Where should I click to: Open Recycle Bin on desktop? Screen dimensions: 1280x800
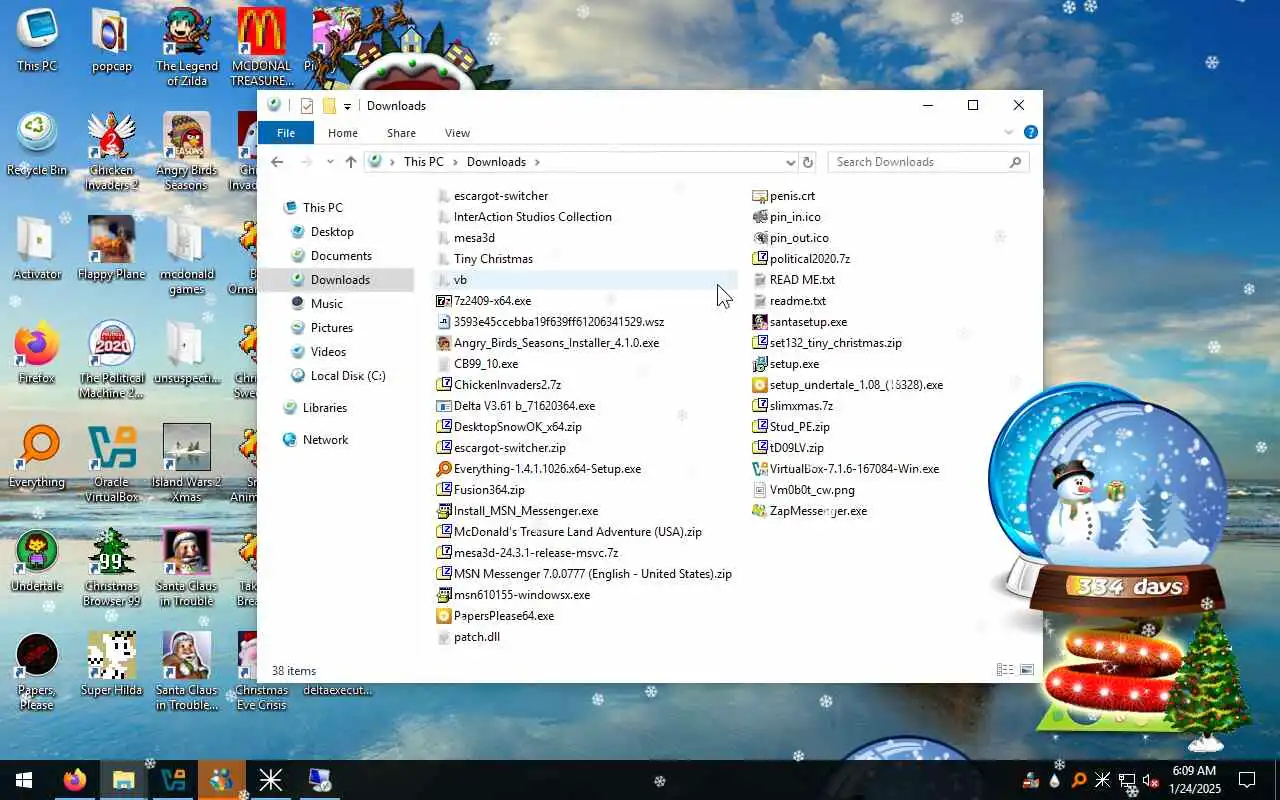tap(37, 144)
